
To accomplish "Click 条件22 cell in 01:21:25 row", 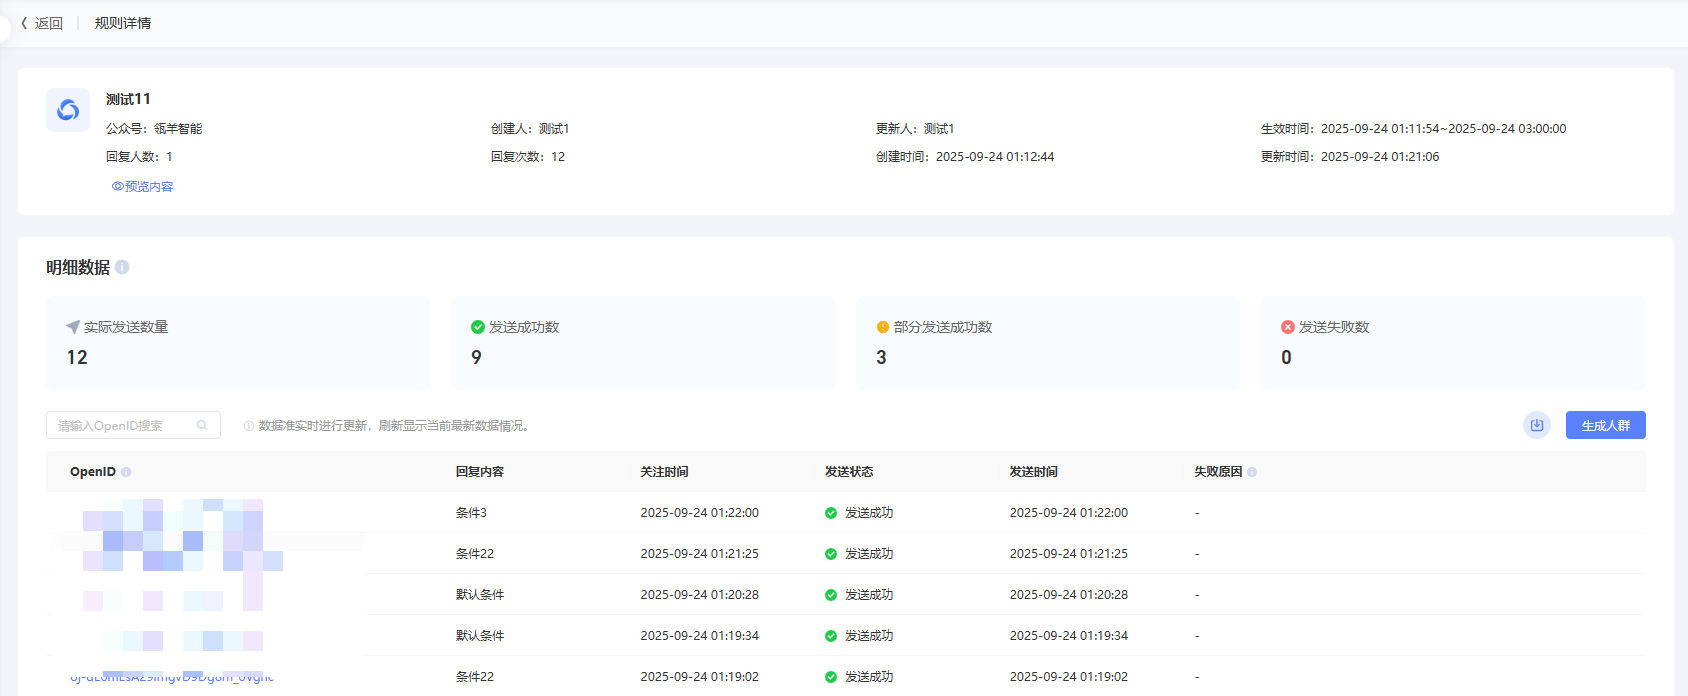I will (475, 554).
